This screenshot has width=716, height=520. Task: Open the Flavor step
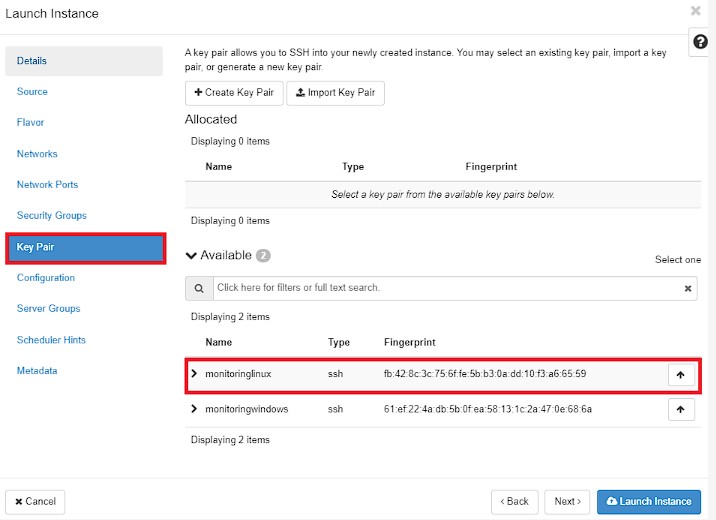coord(30,122)
